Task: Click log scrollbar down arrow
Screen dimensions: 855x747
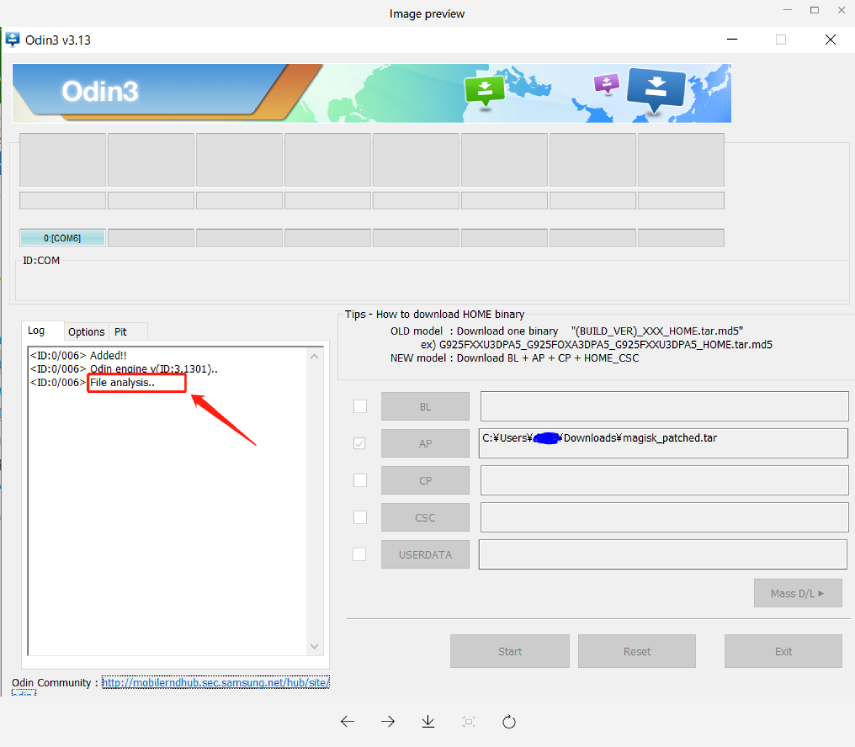Action: 315,646
